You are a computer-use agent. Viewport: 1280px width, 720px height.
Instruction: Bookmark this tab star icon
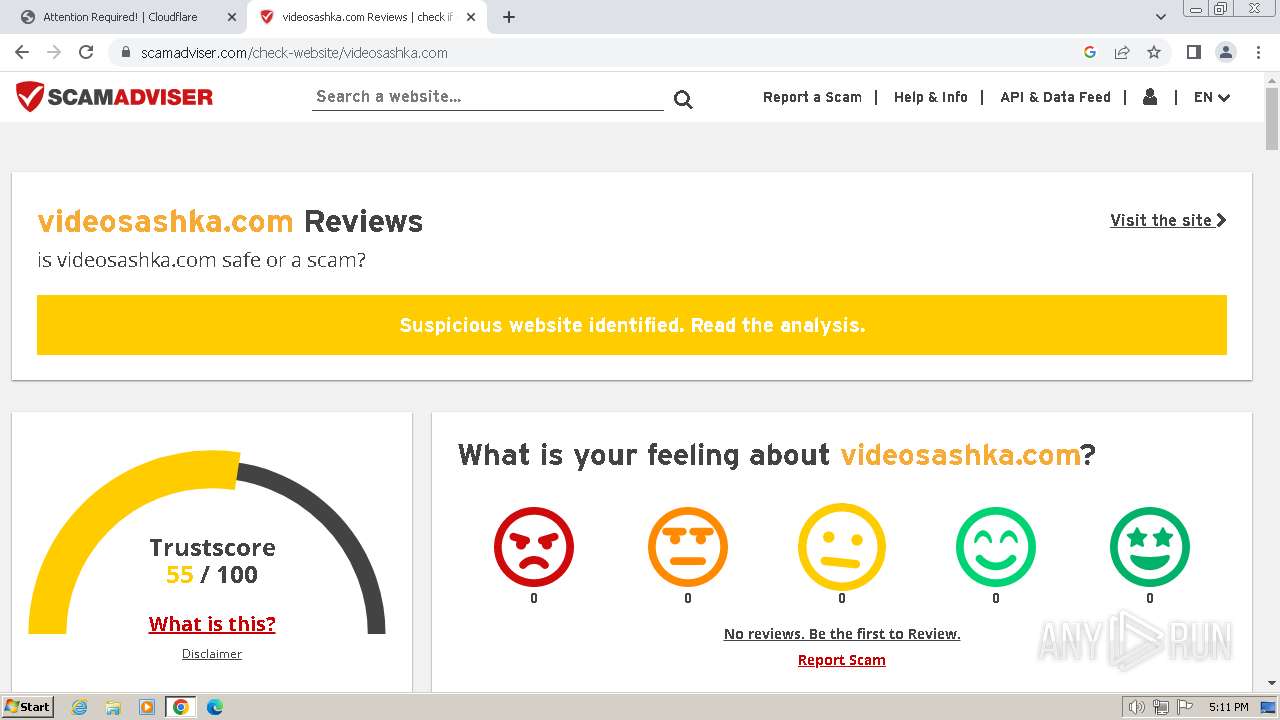1154,52
